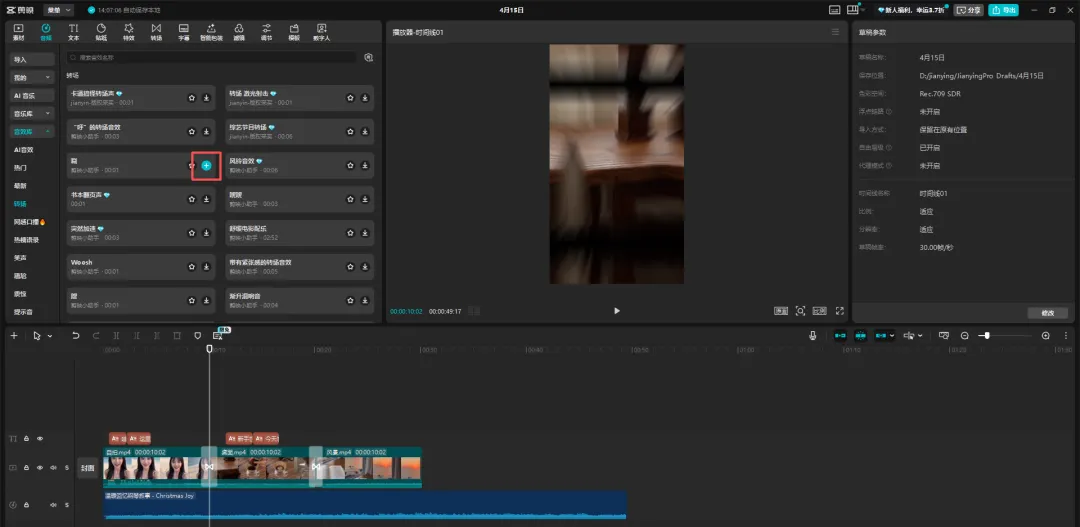Viewport: 1080px width, 527px height.
Task: Toggle visibility eye on the text track
Action: point(40,438)
